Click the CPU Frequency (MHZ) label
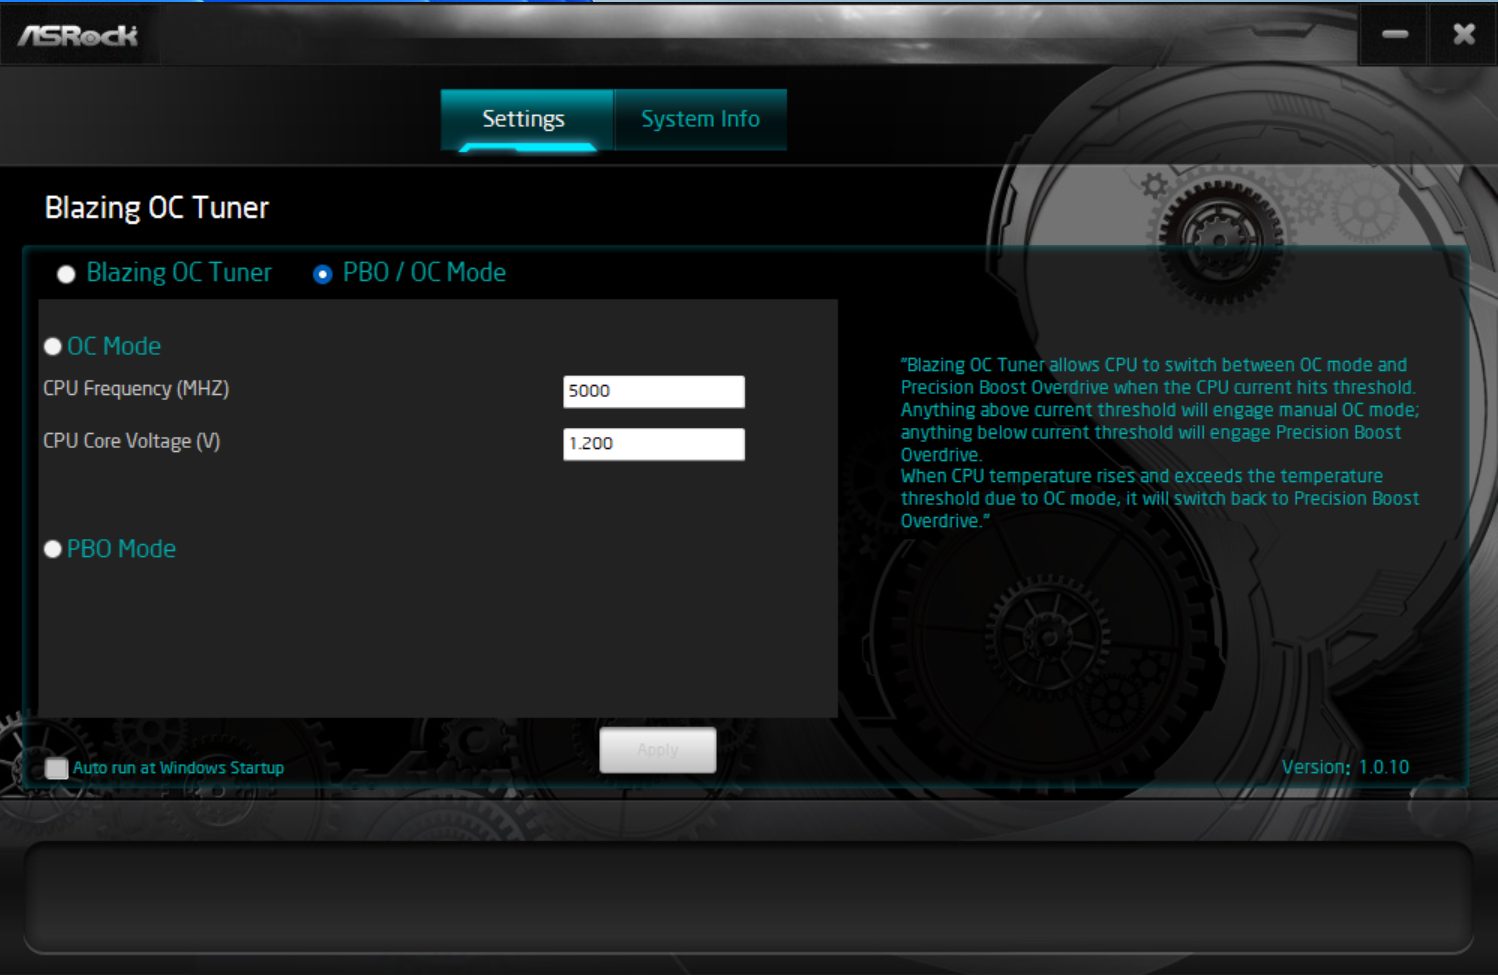The image size is (1498, 975). [x=136, y=389]
